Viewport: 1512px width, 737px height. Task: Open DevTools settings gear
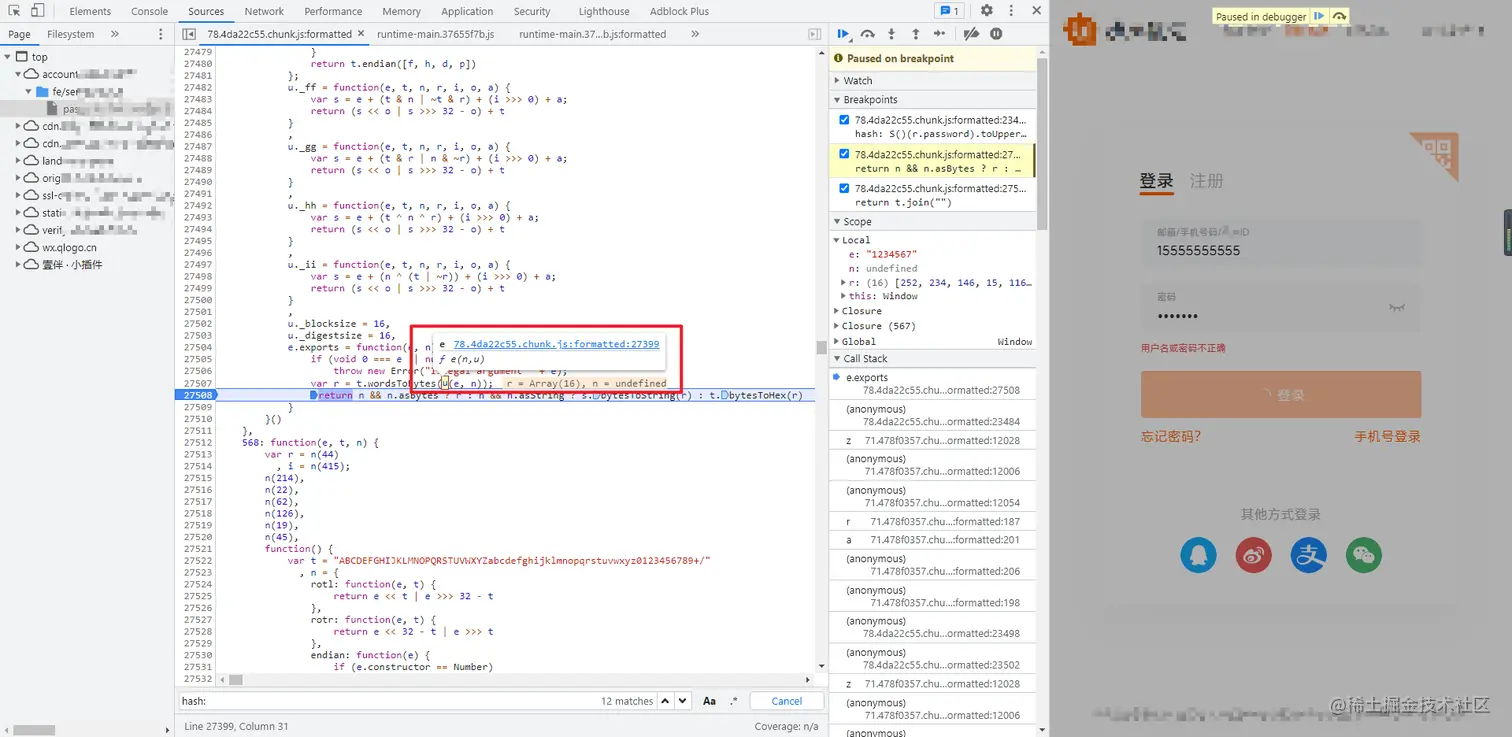[986, 11]
